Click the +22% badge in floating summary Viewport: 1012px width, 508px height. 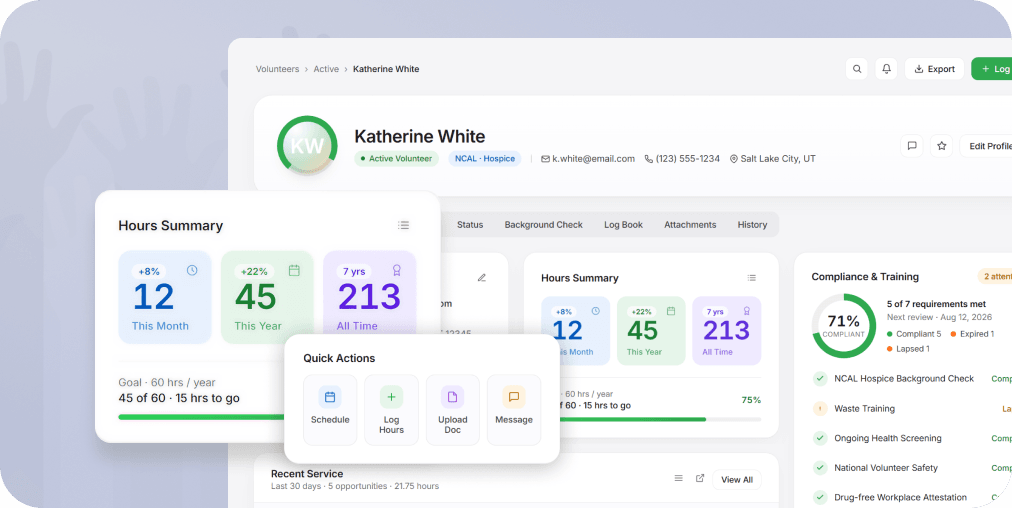pyautogui.click(x=254, y=271)
